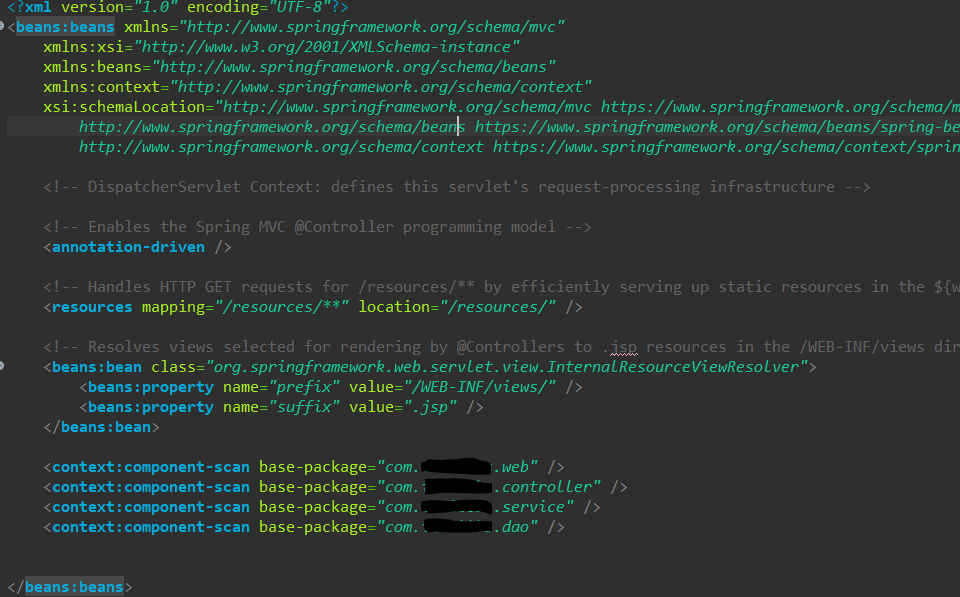Collapse the beans:beans root element fold marker
Viewport: 960px width, 597px height.
[x=5, y=27]
